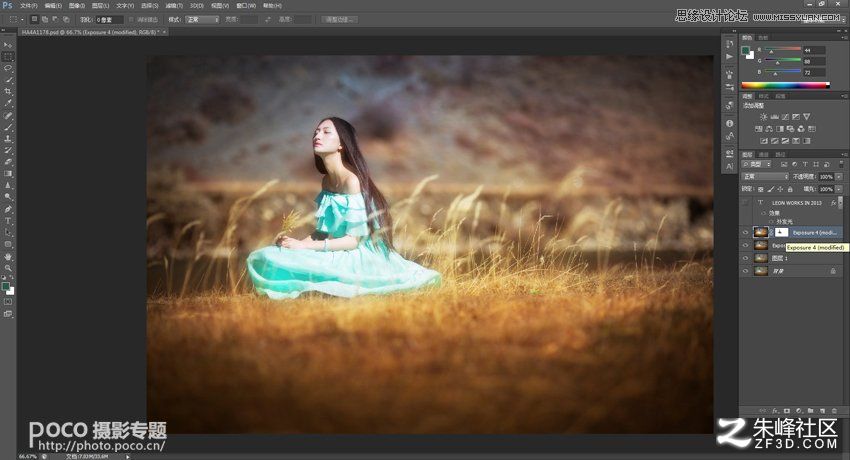Select the Pen tool
This screenshot has height=460, width=850.
(x=8, y=209)
